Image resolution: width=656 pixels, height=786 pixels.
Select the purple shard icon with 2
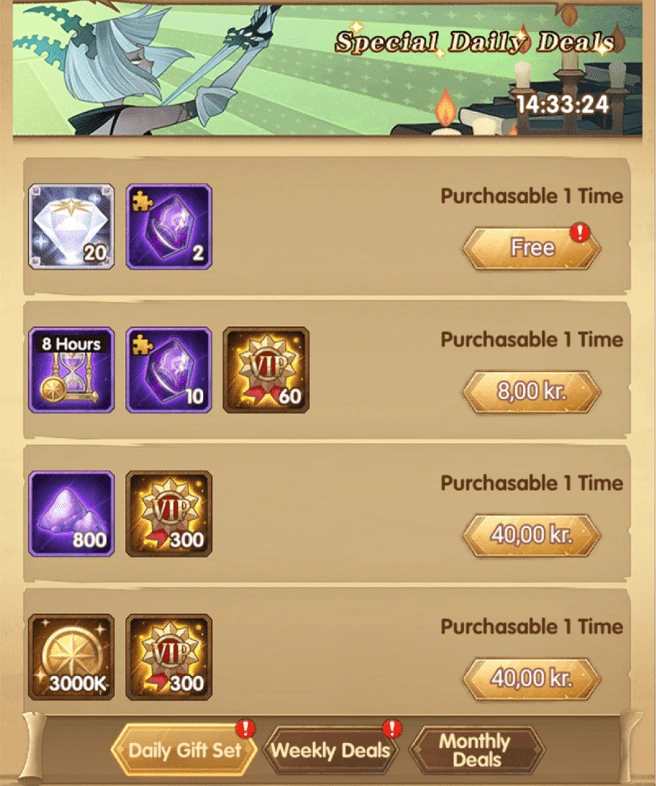pos(169,227)
